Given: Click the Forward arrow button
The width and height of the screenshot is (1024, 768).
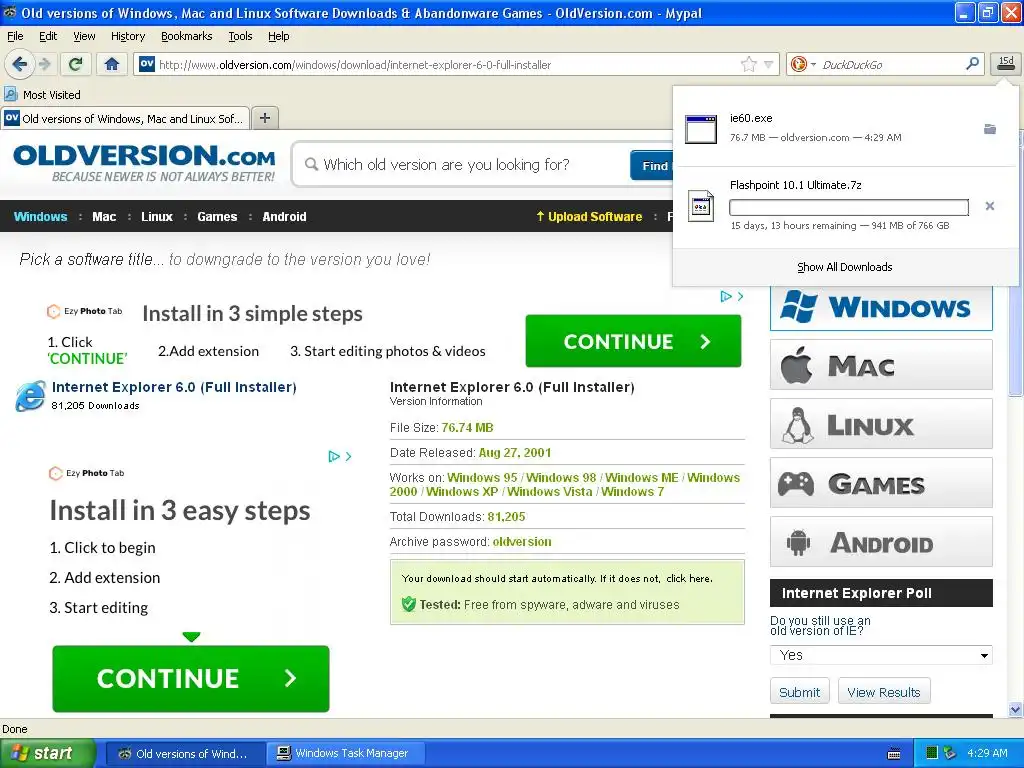Looking at the screenshot, I should (44, 64).
